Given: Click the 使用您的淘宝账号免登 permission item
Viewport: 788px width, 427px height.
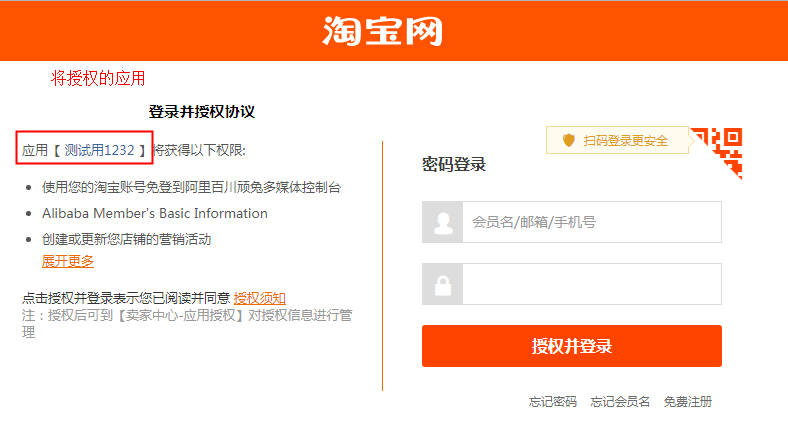Looking at the screenshot, I should pyautogui.click(x=191, y=187).
